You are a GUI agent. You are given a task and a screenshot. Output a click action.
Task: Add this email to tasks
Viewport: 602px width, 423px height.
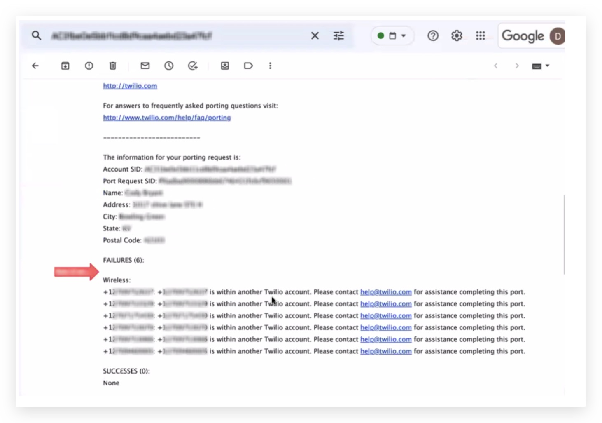pyautogui.click(x=193, y=66)
